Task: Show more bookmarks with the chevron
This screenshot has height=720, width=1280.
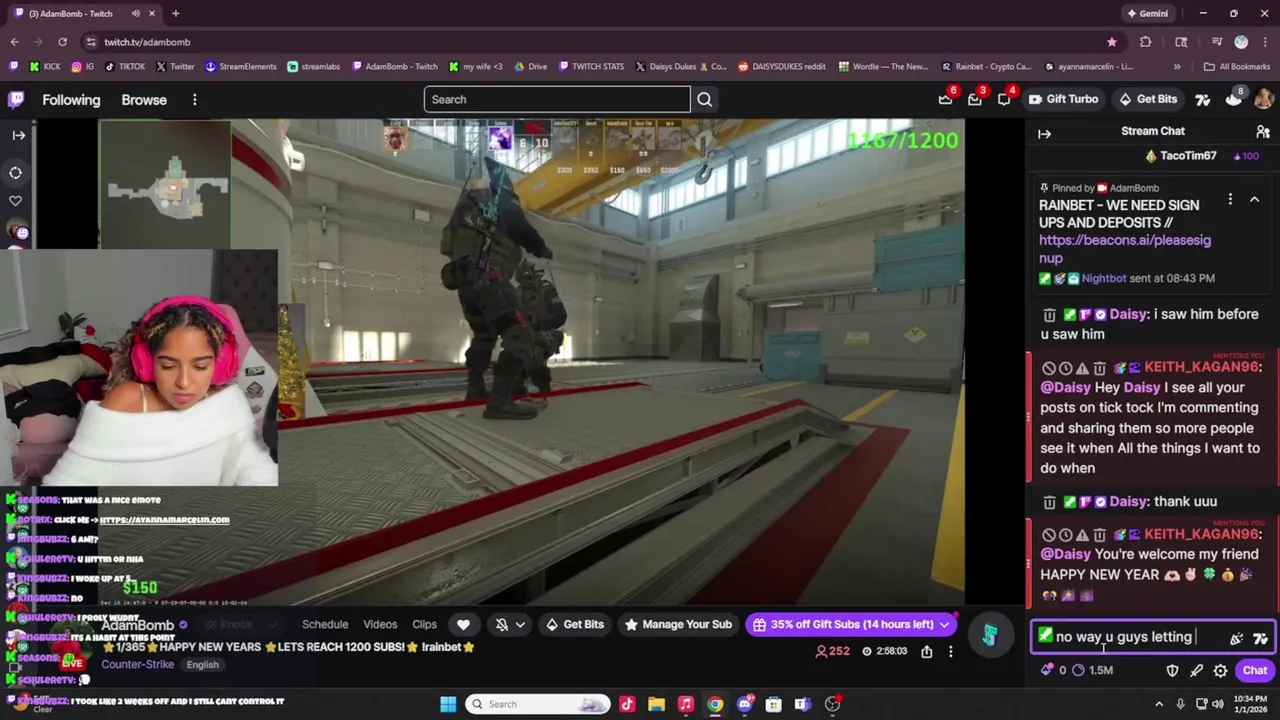Action: click(1176, 67)
